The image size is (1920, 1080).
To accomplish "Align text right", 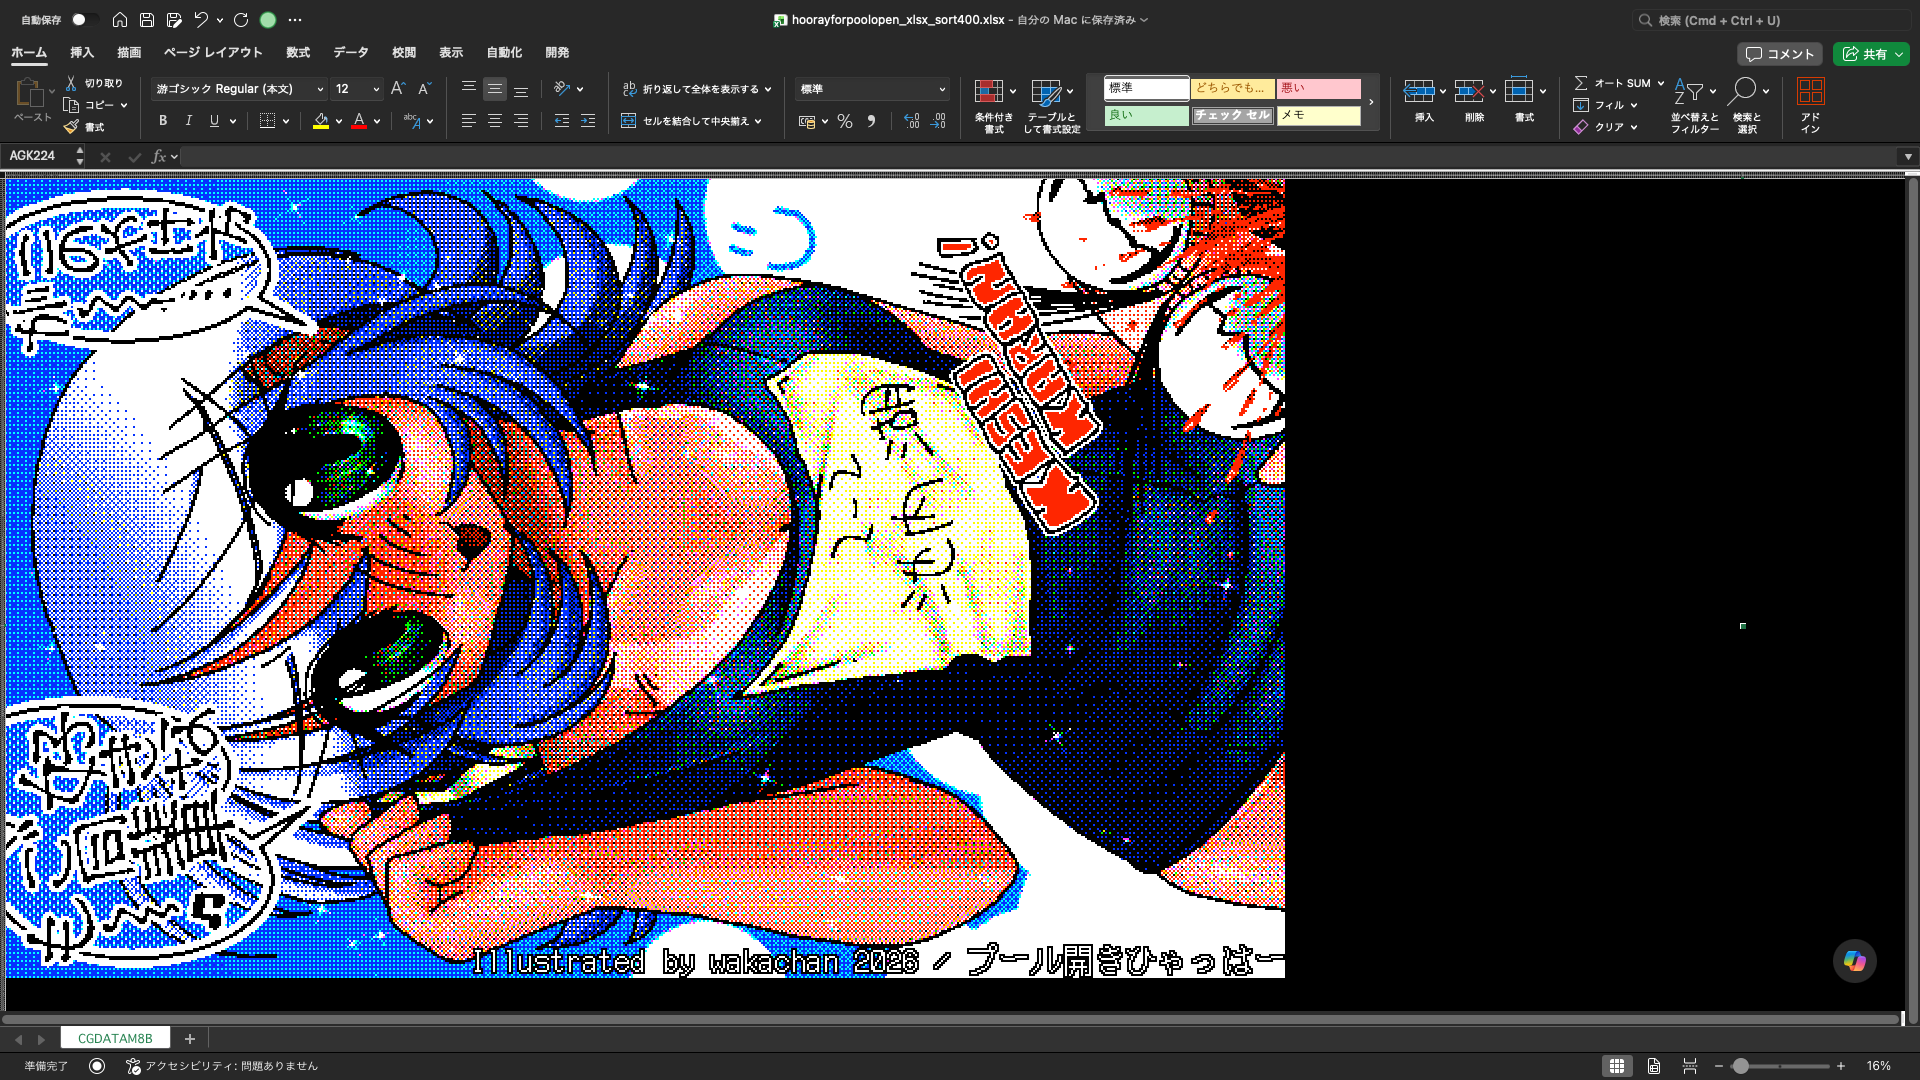I will coord(521,121).
